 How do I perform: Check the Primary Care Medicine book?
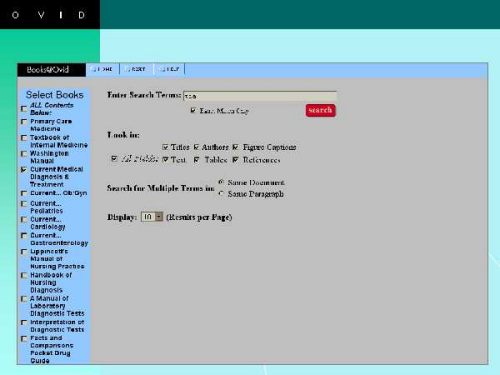click(24, 122)
